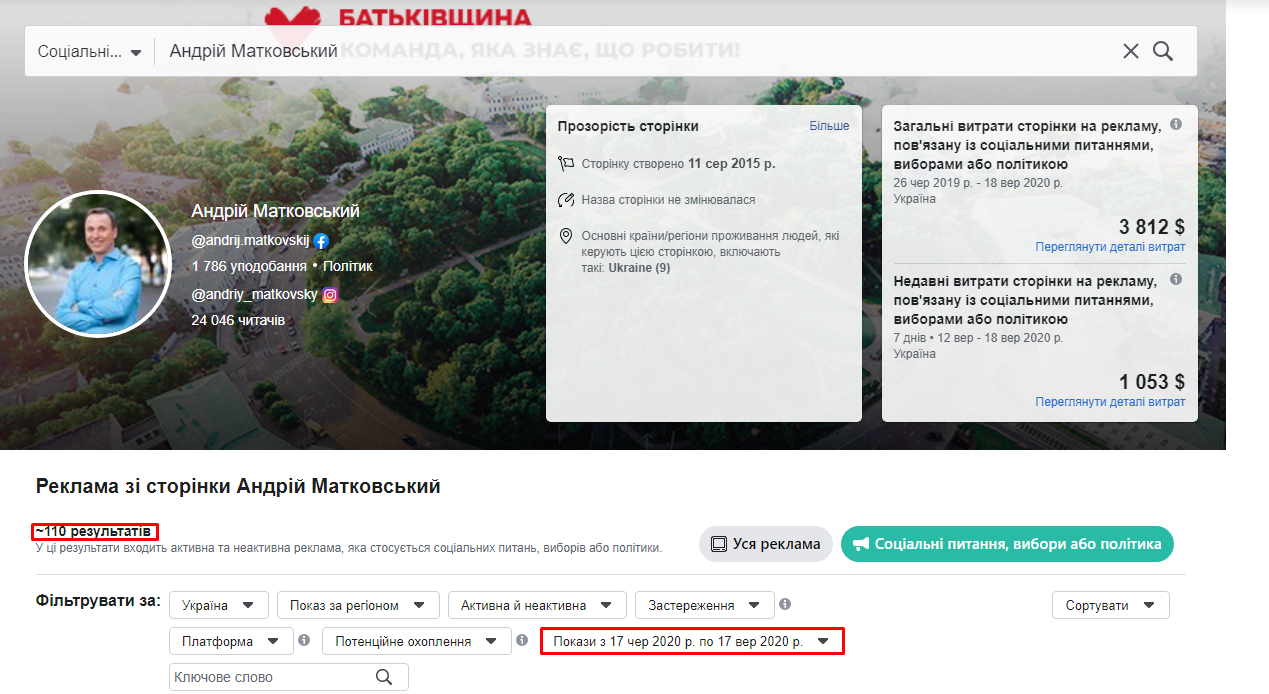Click info icon beside Загальні витрати сторінки
Viewport: 1269px width, 694px height.
tap(1176, 124)
